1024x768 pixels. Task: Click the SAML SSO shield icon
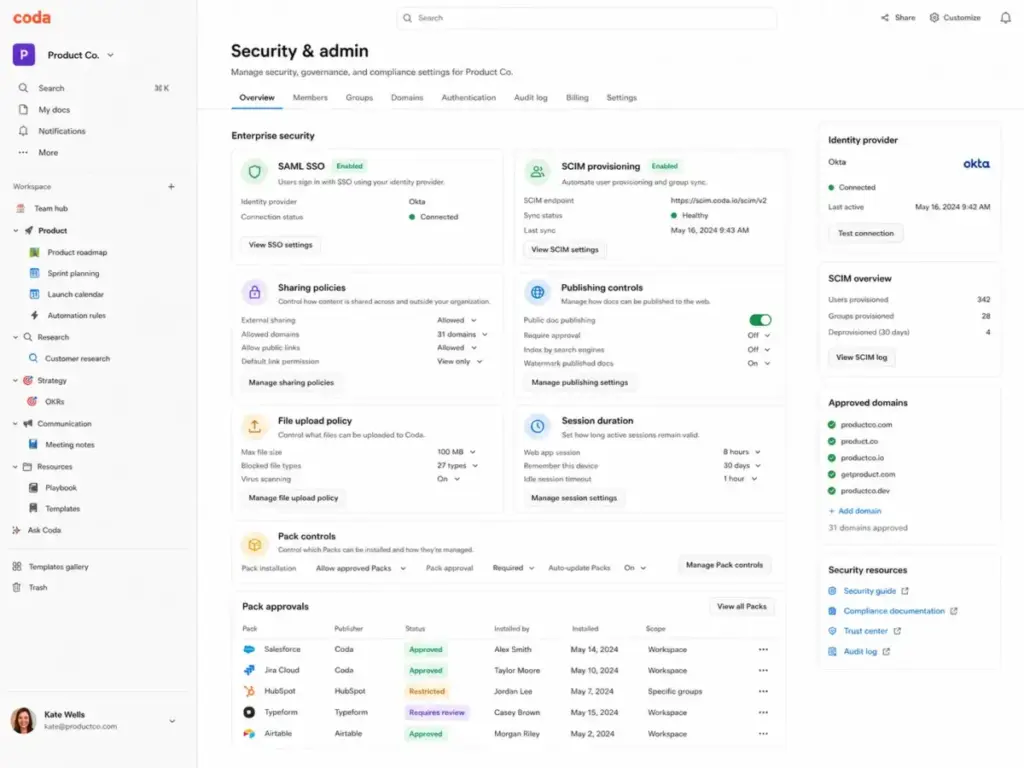[255, 172]
